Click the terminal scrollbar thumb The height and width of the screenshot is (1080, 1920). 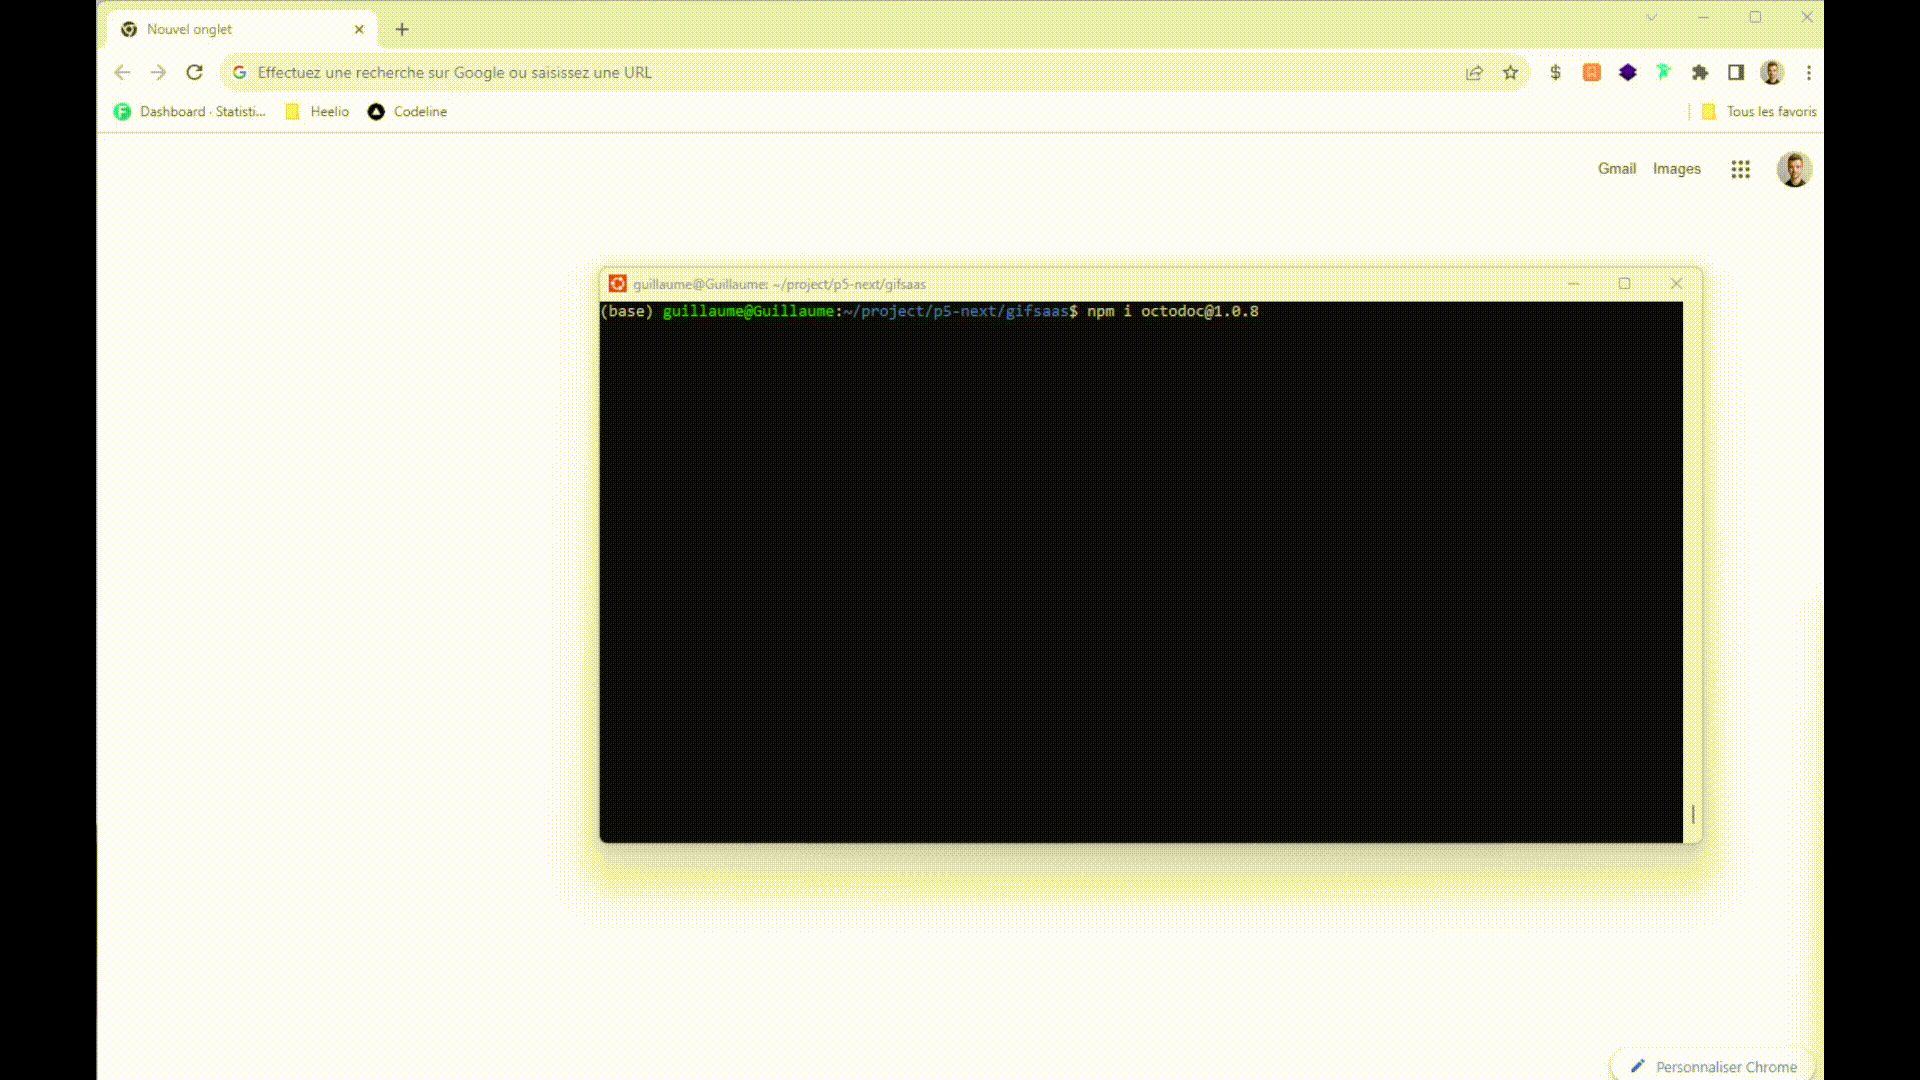click(x=1692, y=814)
